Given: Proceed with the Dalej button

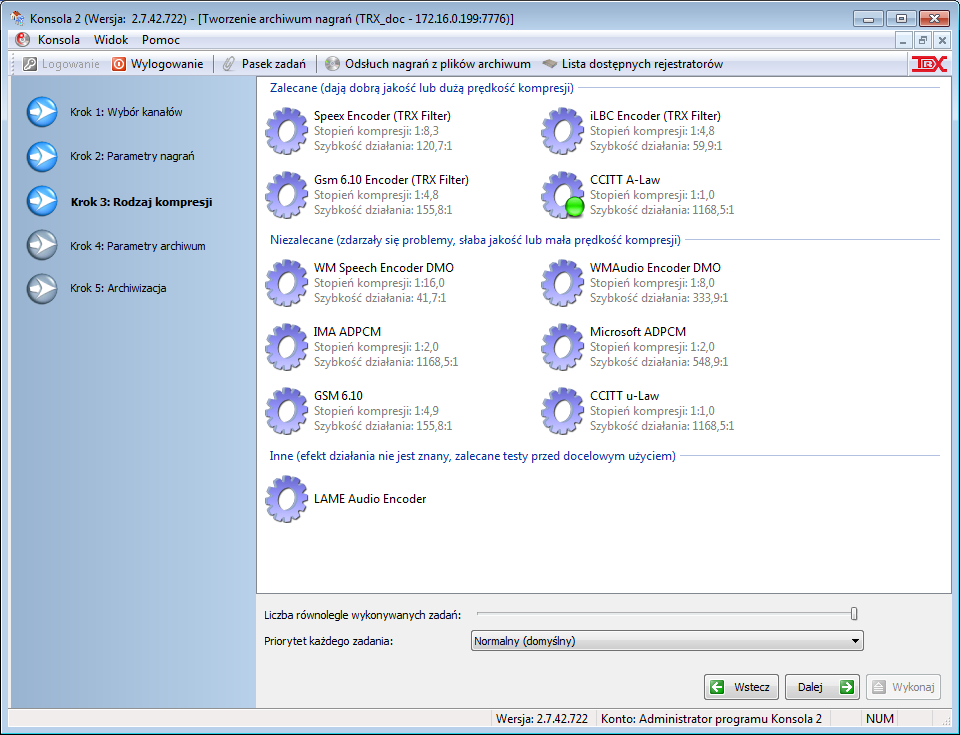Looking at the screenshot, I should [822, 687].
